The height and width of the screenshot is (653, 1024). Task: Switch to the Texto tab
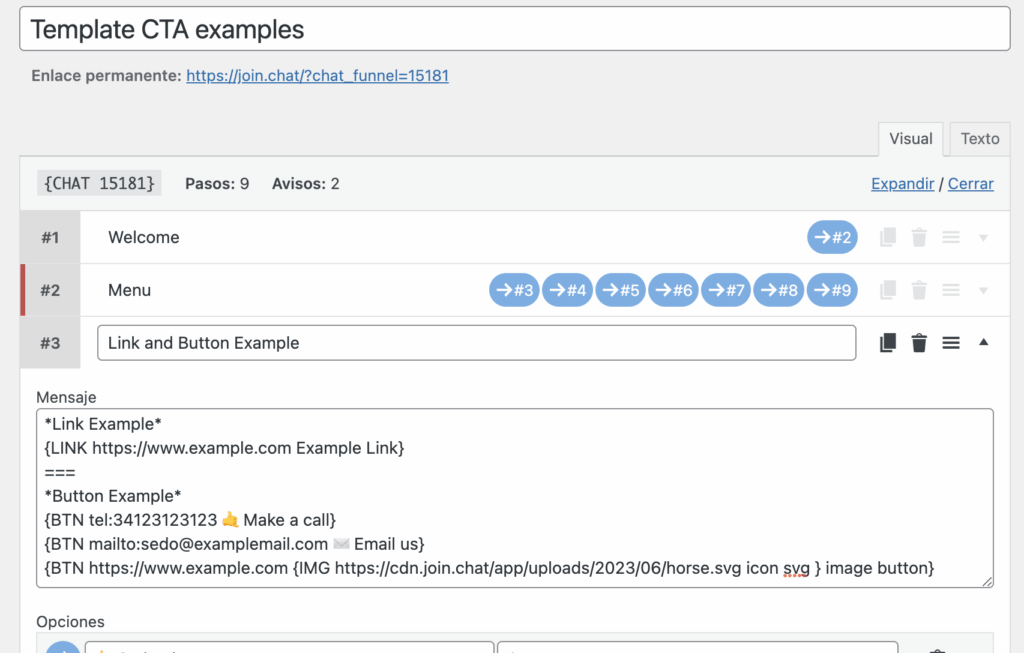979,139
